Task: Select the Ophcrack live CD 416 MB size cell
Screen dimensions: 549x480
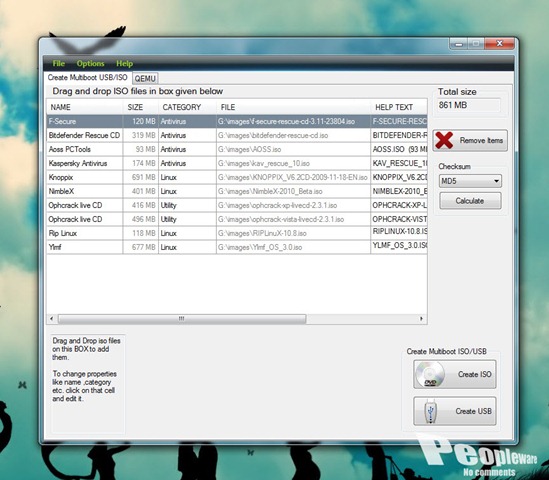Action: pos(140,206)
